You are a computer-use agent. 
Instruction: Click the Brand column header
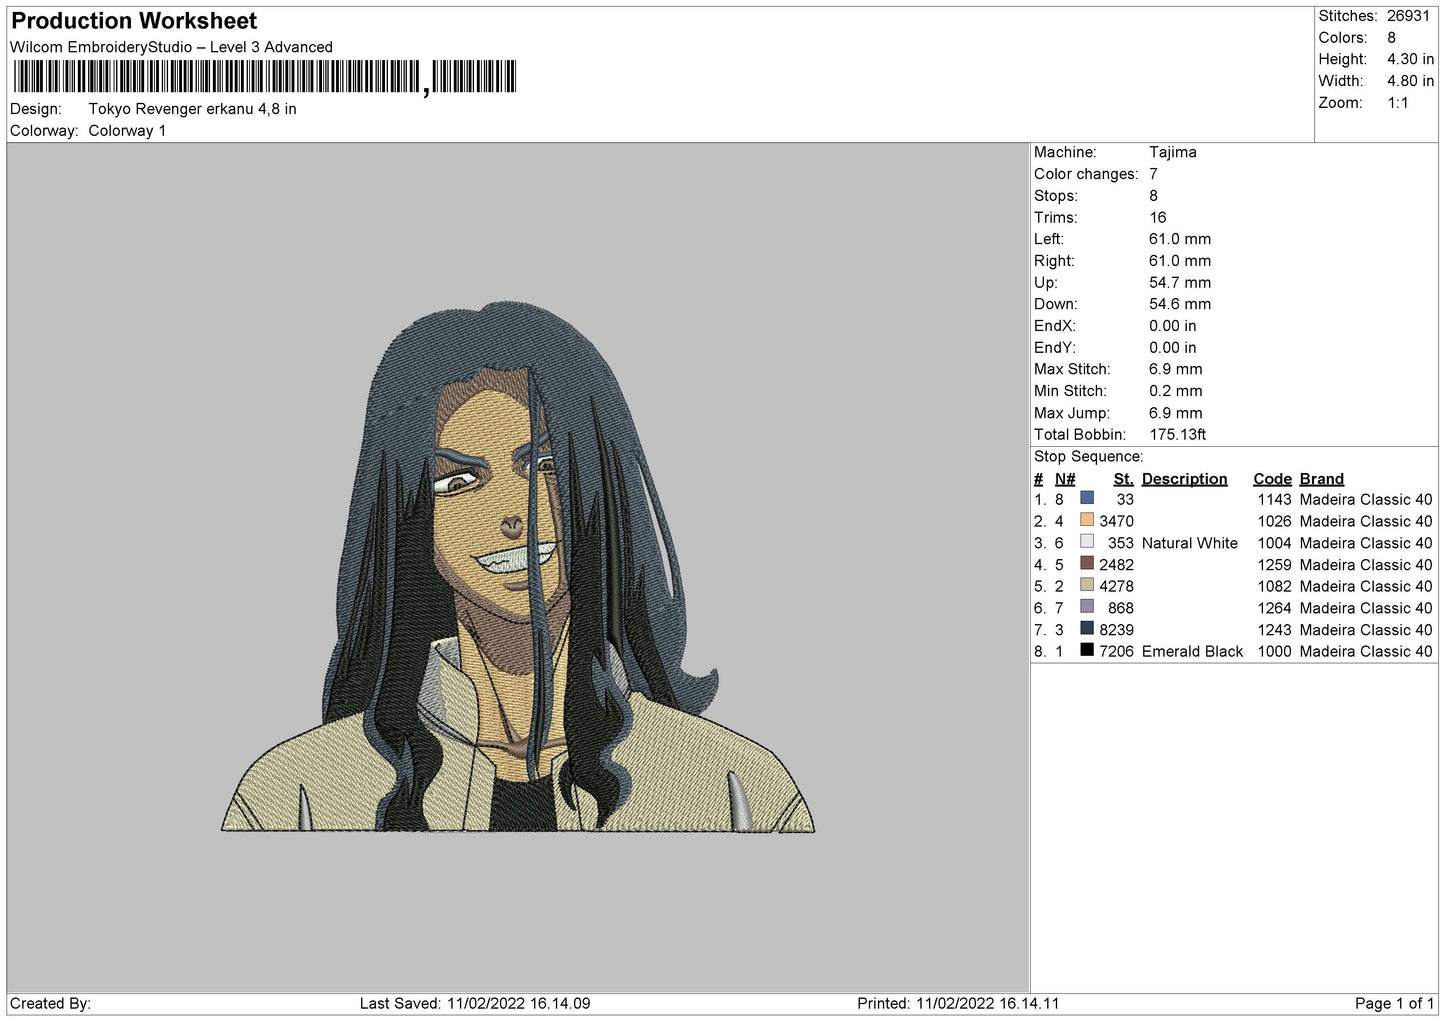click(1322, 479)
